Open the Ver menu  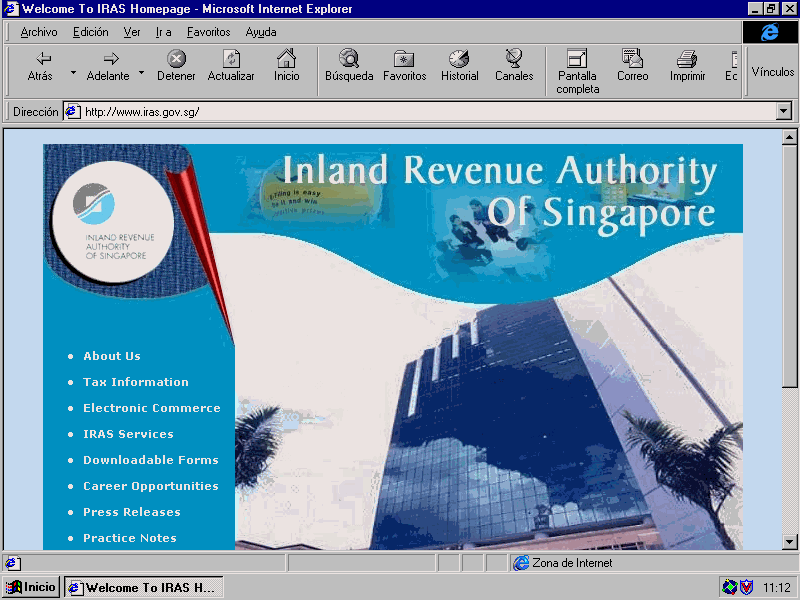tap(132, 32)
